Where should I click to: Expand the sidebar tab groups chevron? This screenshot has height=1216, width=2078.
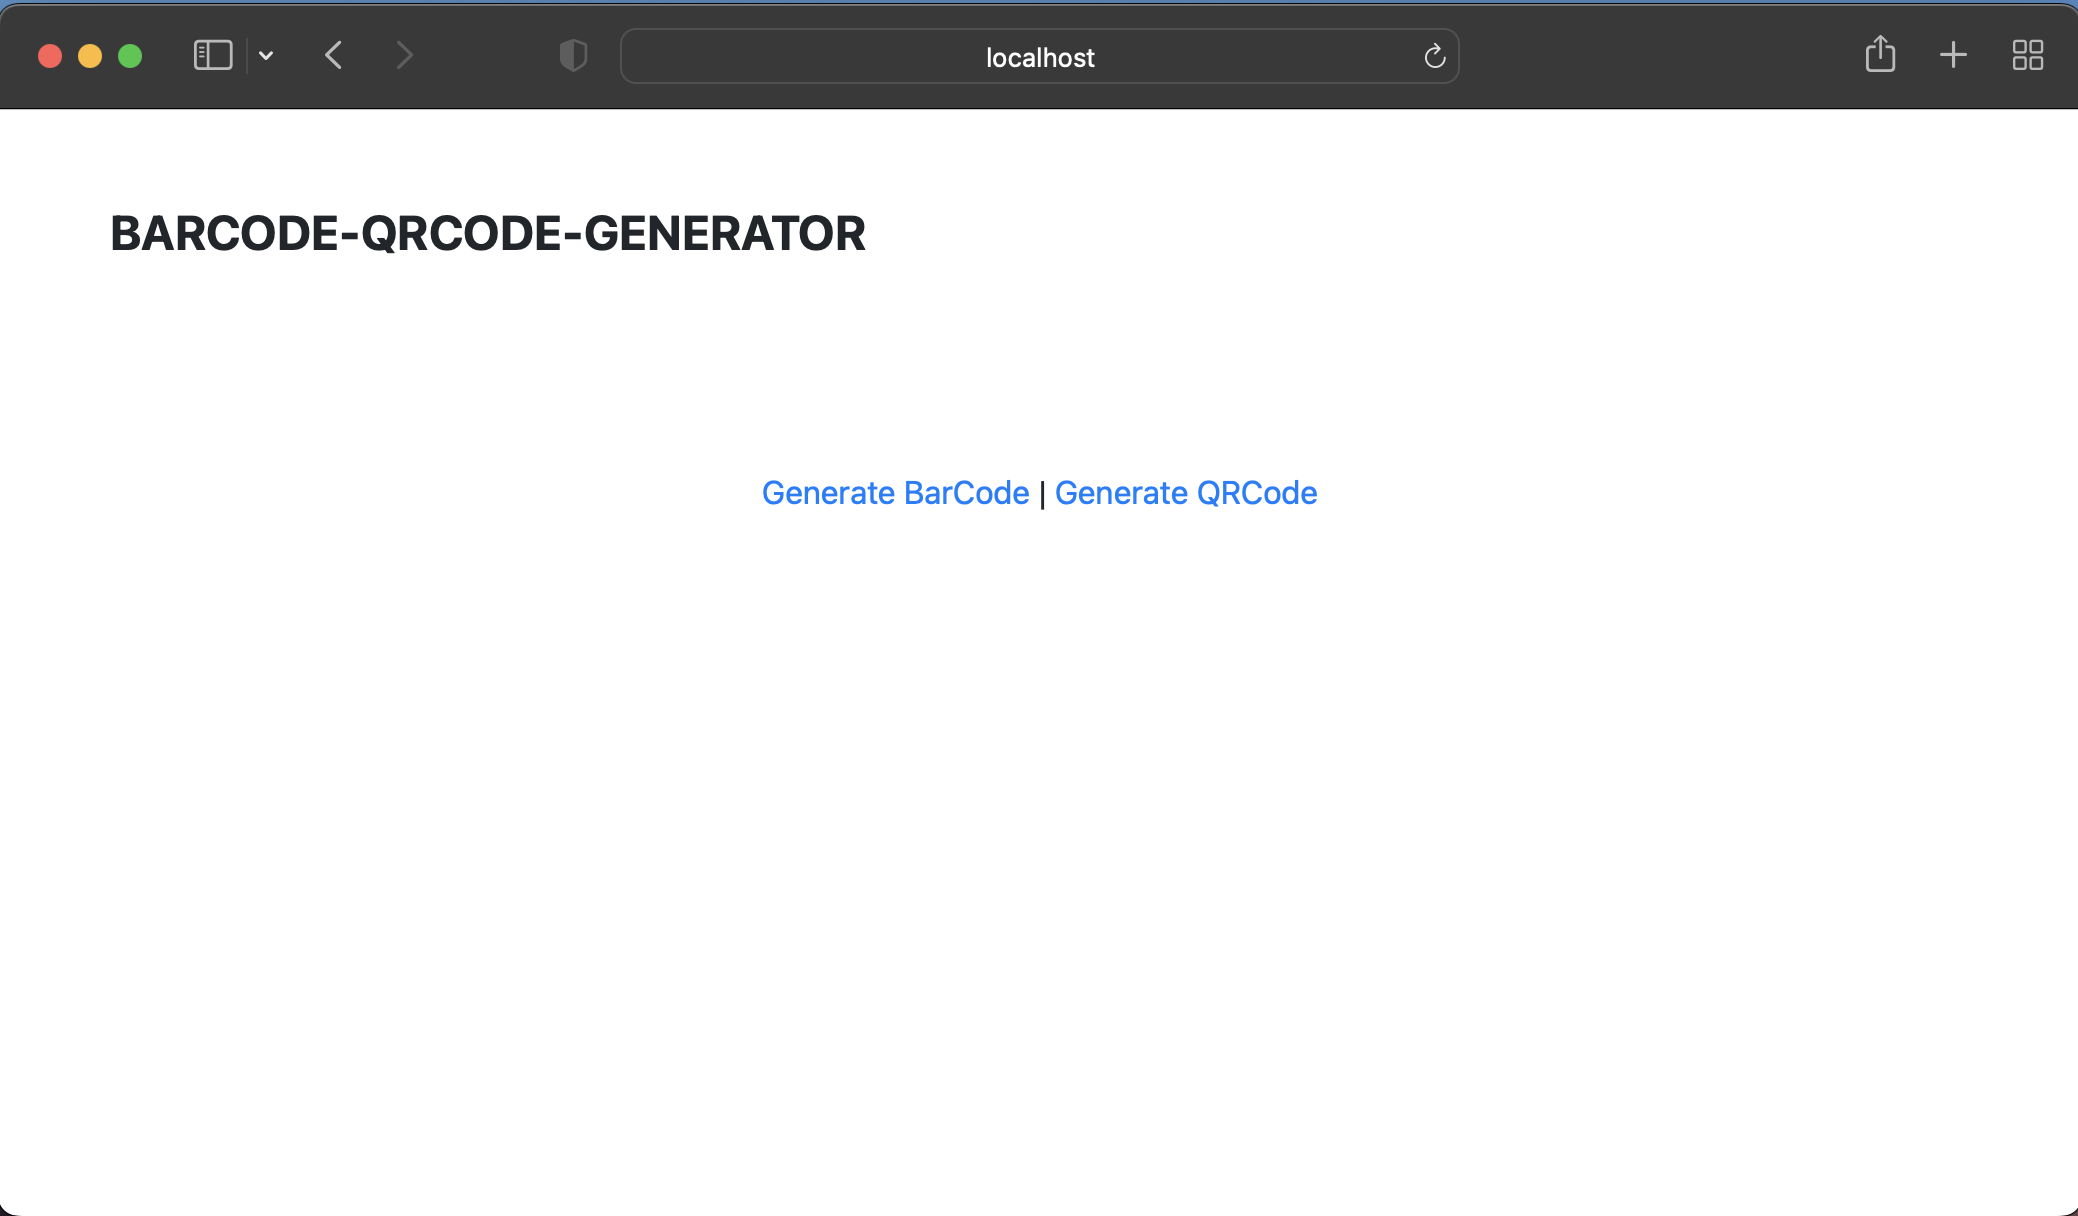pyautogui.click(x=266, y=55)
